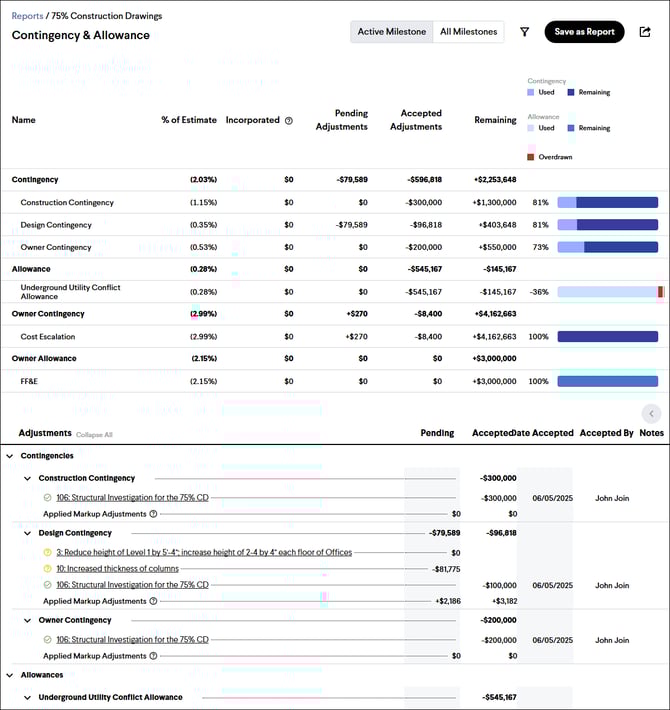Screen dimensions: 670x710
Task: Open the filter icon
Action: pyautogui.click(x=524, y=32)
